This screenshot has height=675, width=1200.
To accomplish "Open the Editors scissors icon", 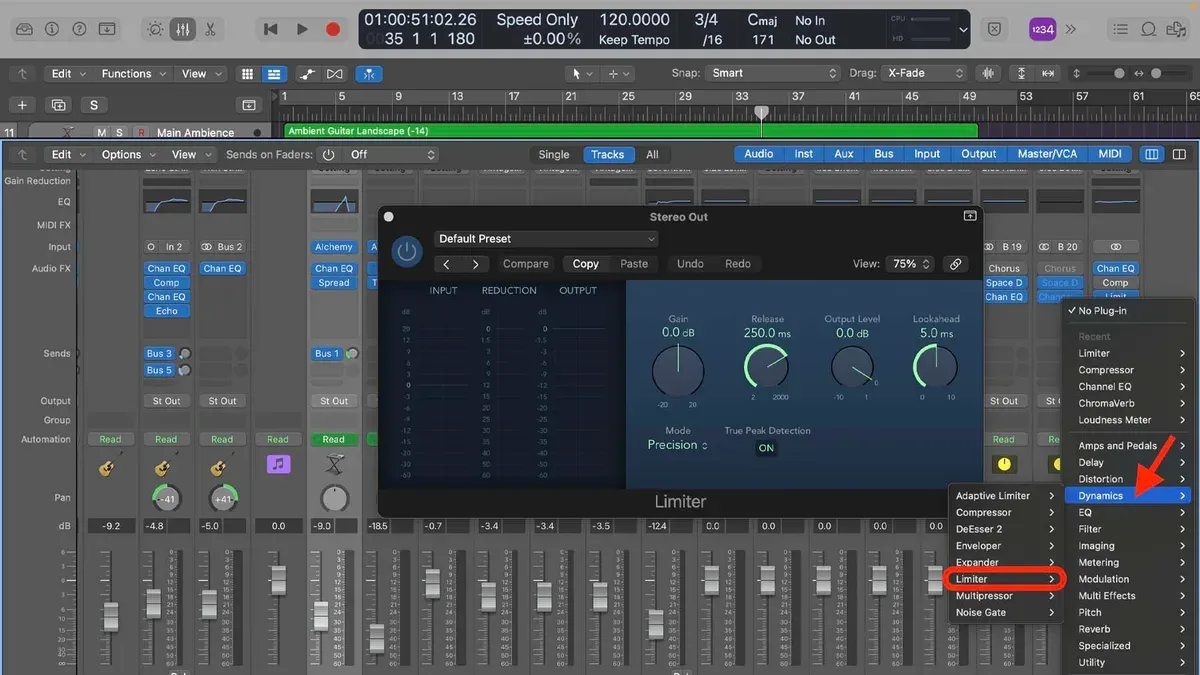I will click(210, 29).
